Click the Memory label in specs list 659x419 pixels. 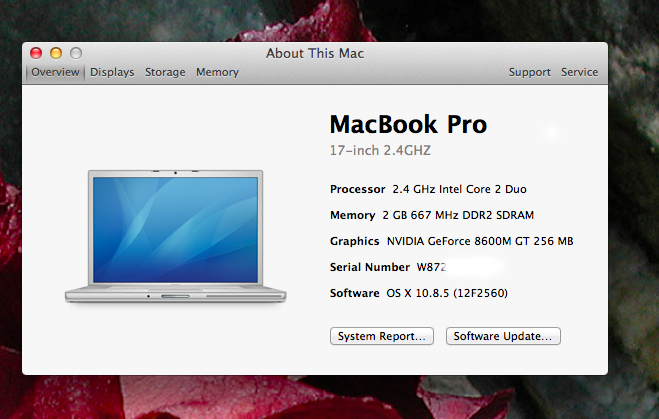click(352, 215)
